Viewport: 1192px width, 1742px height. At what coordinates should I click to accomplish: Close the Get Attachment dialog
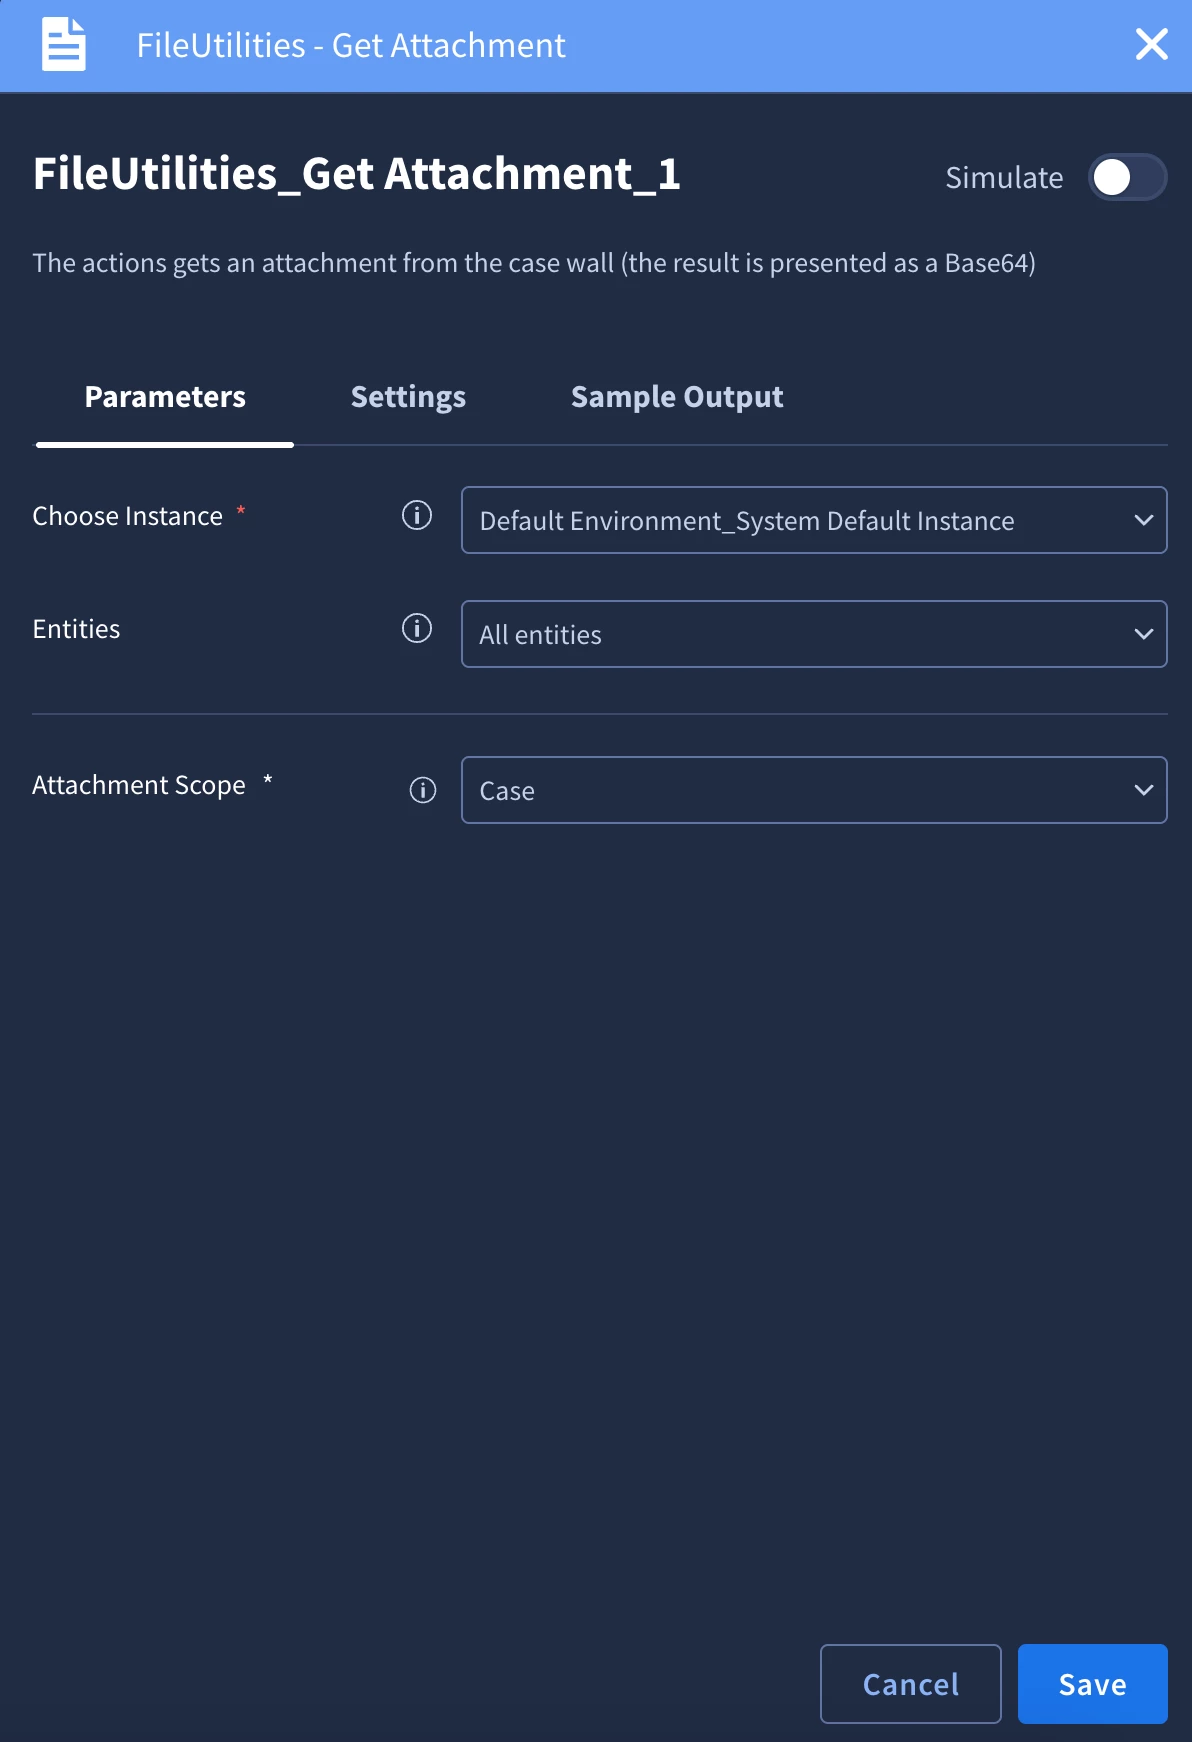1151,44
